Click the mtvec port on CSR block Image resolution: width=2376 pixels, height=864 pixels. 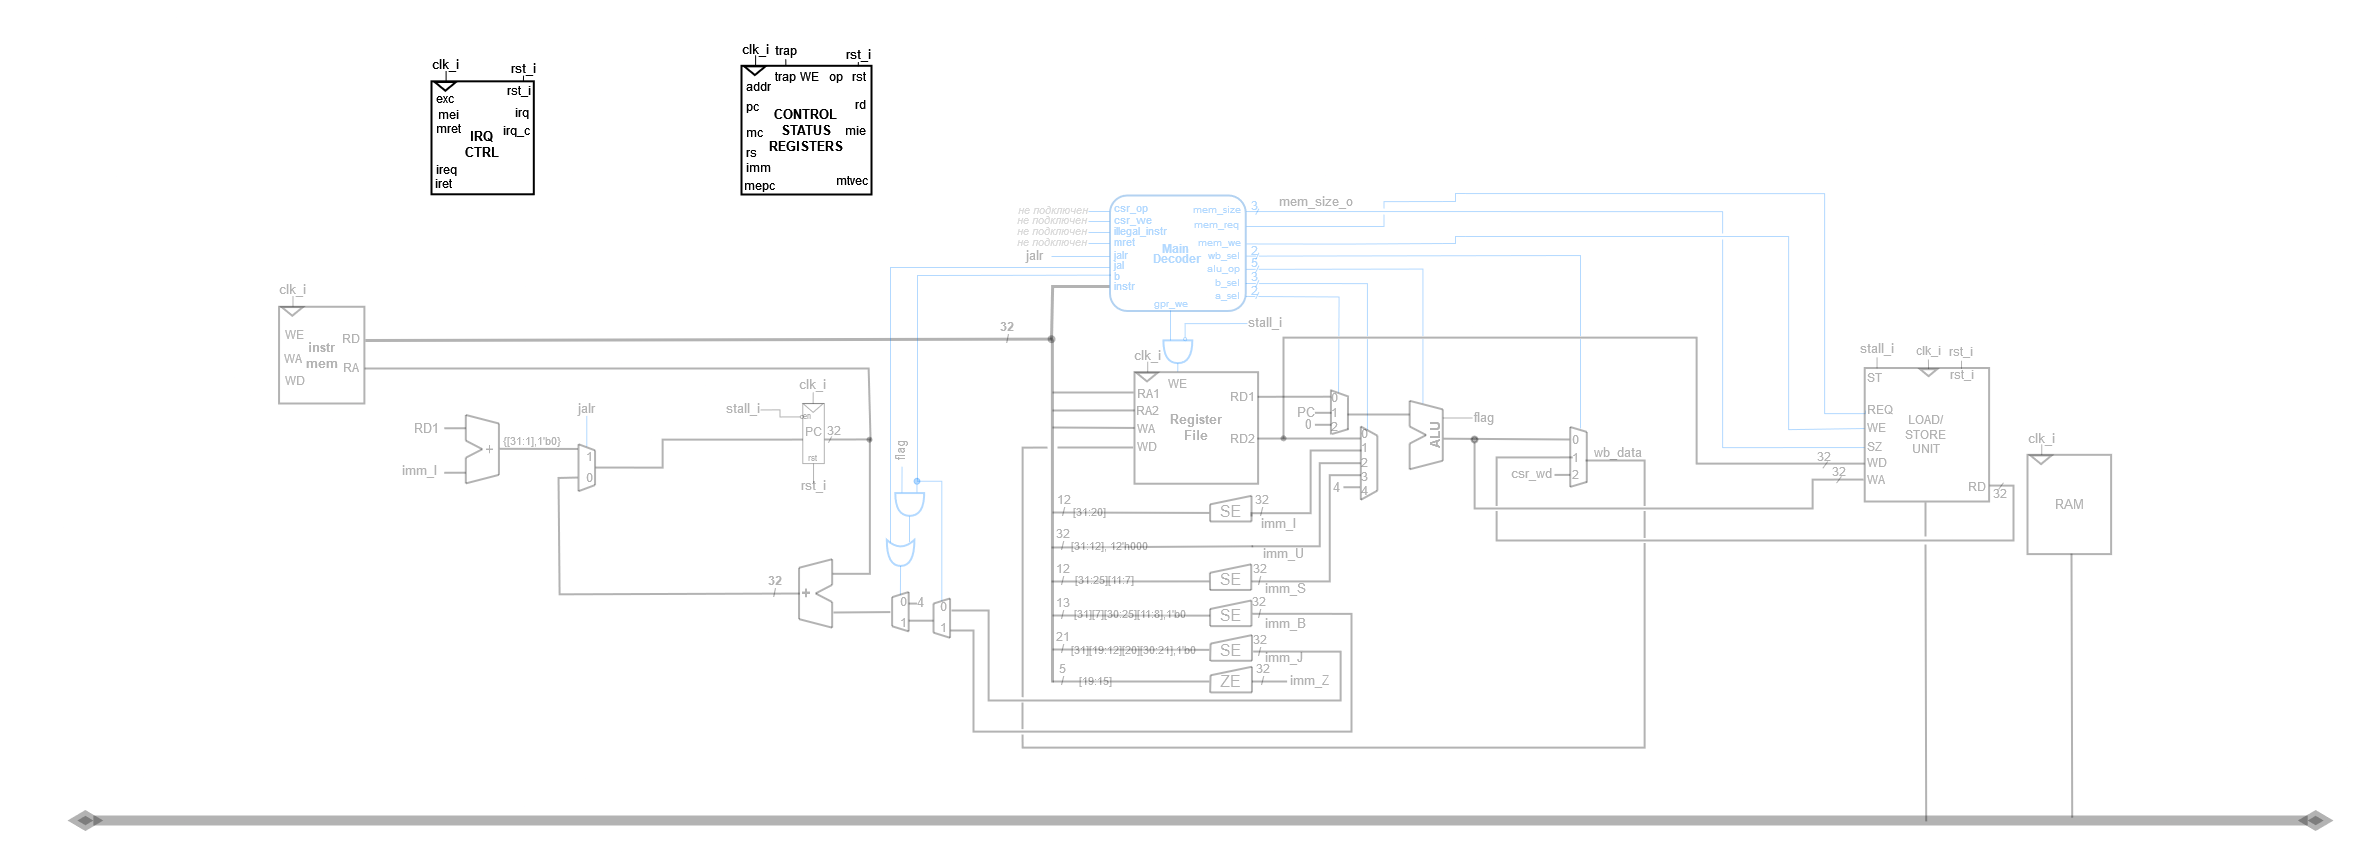[x=852, y=181]
